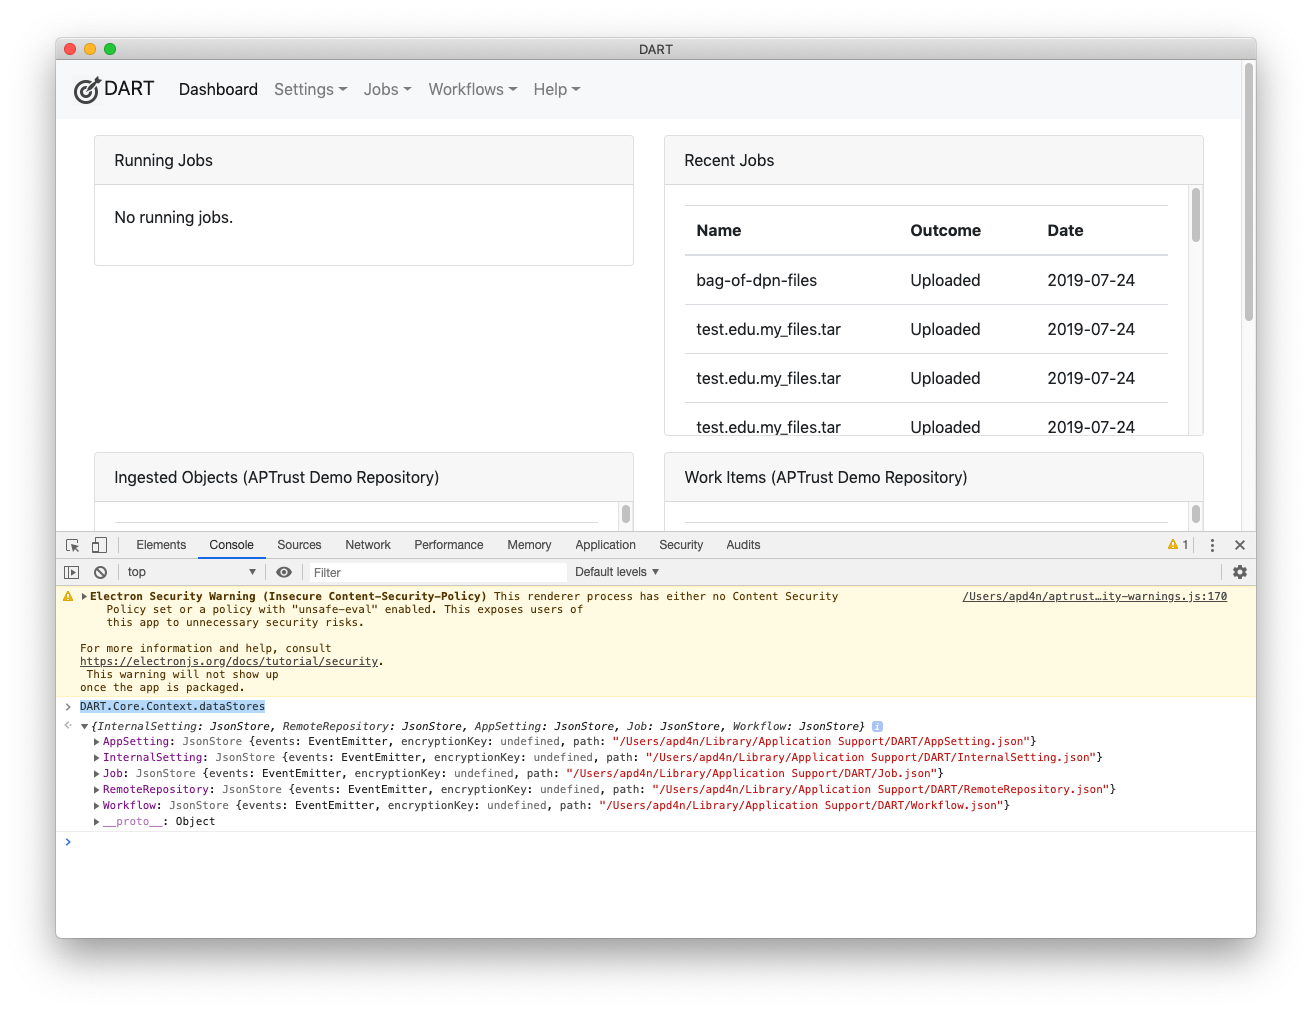
Task: Expand the AppSetting JsonStore entry
Action: click(97, 742)
